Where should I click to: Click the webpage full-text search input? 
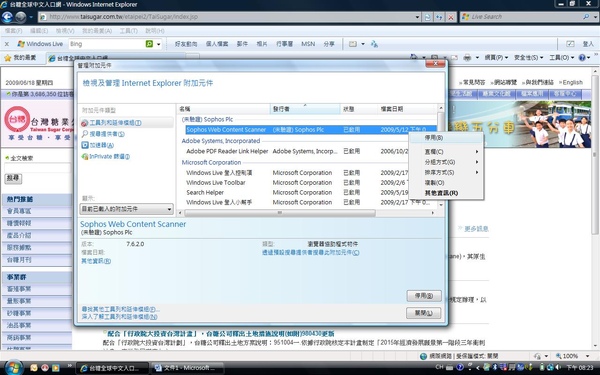point(37,168)
